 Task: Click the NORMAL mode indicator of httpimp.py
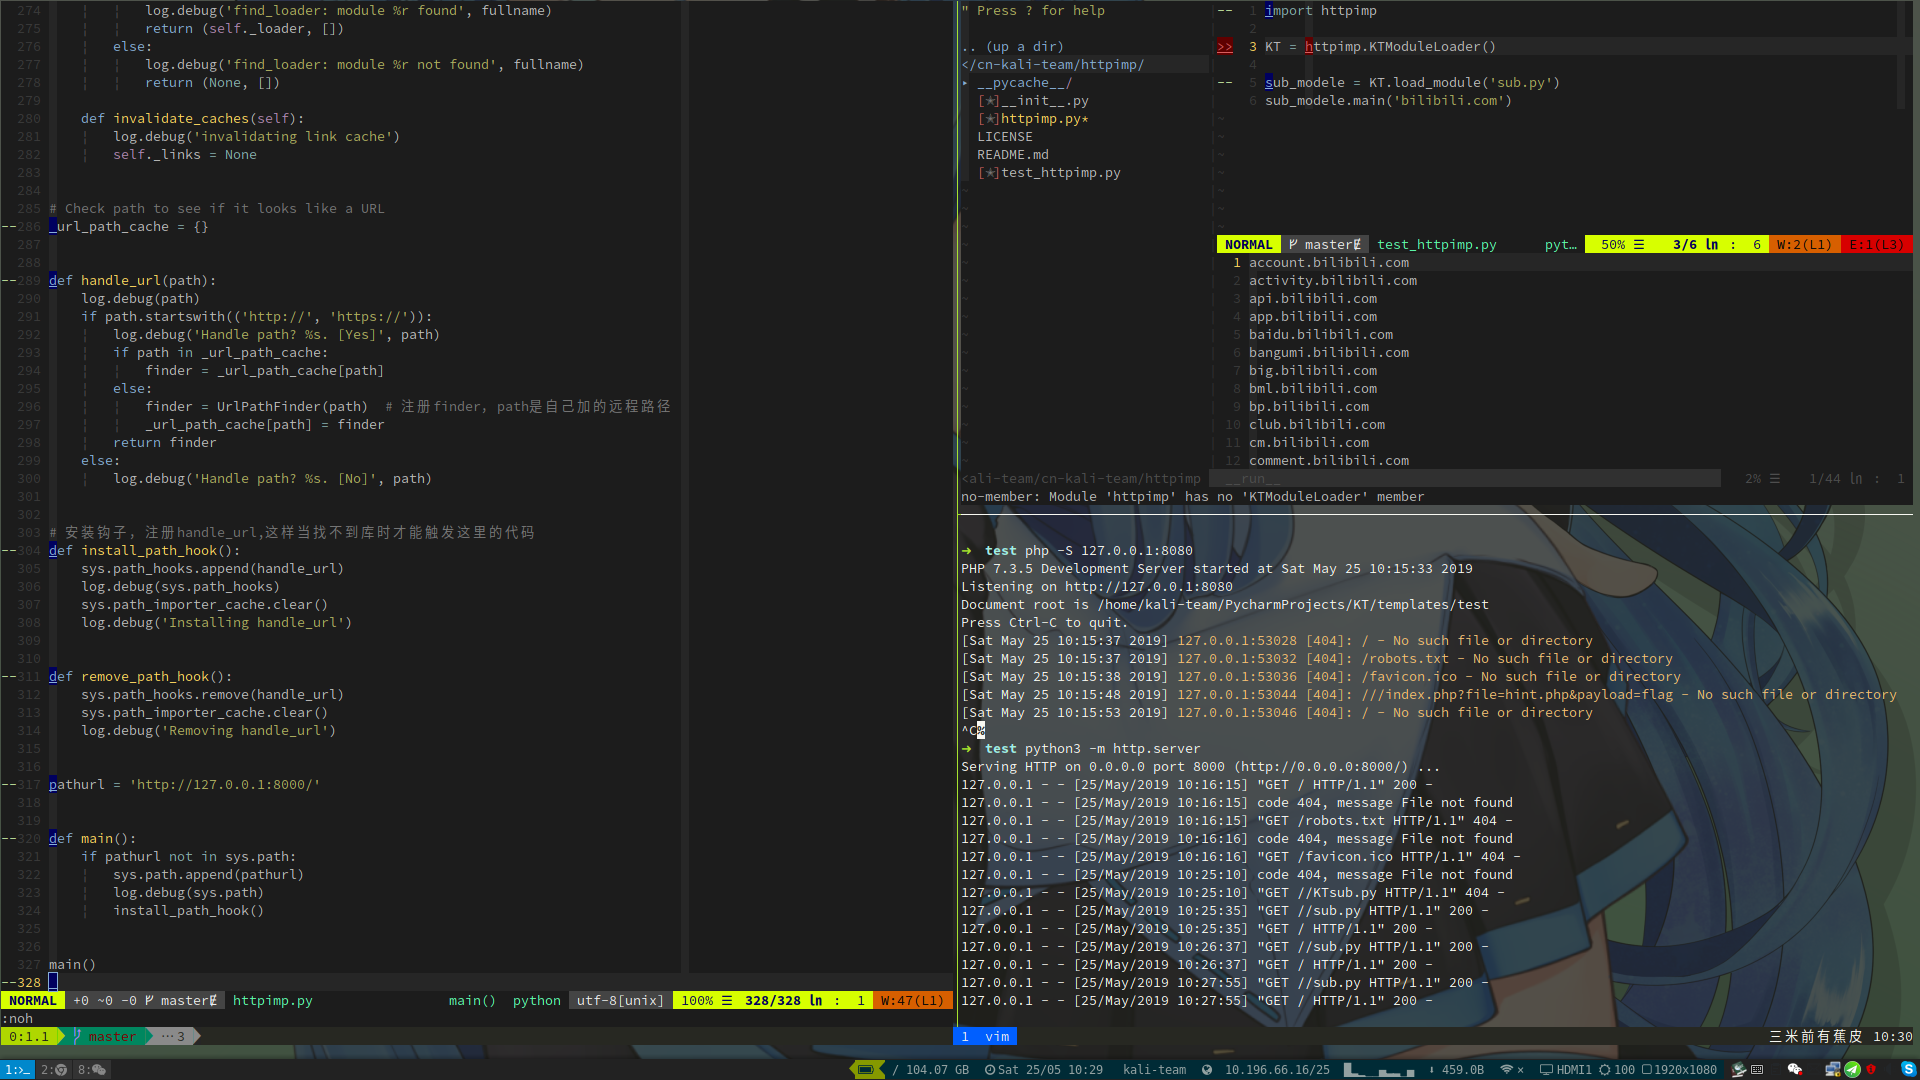point(33,1000)
